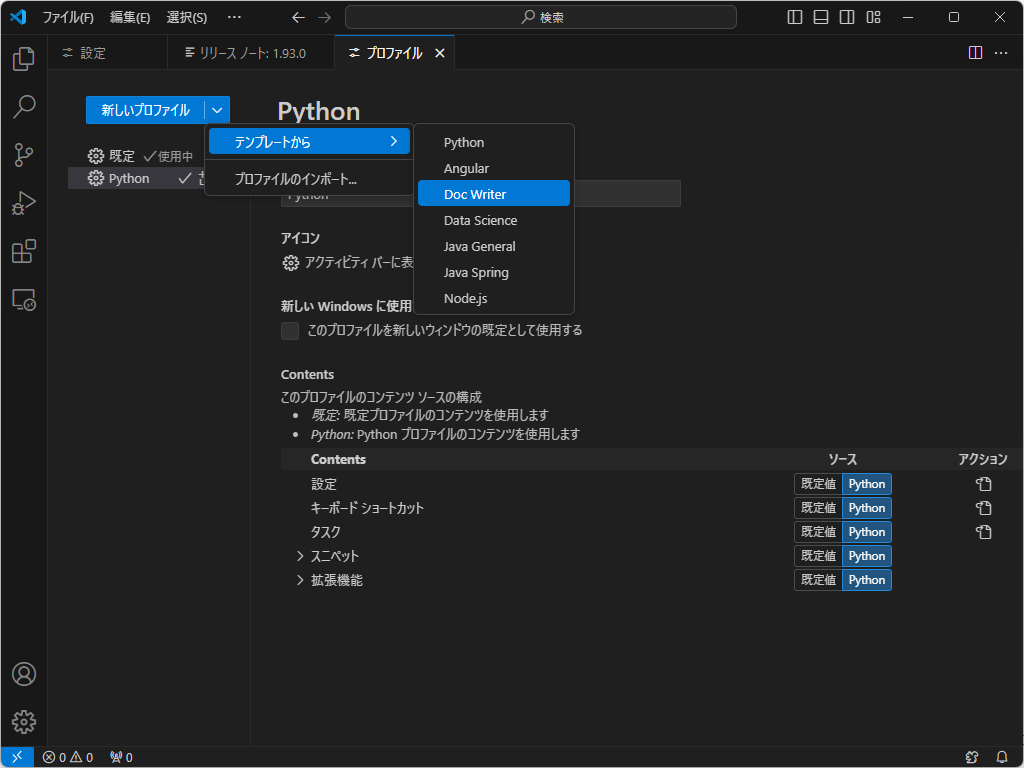Expand the スニペット row
Screen dimensions: 1024x768
[300, 556]
